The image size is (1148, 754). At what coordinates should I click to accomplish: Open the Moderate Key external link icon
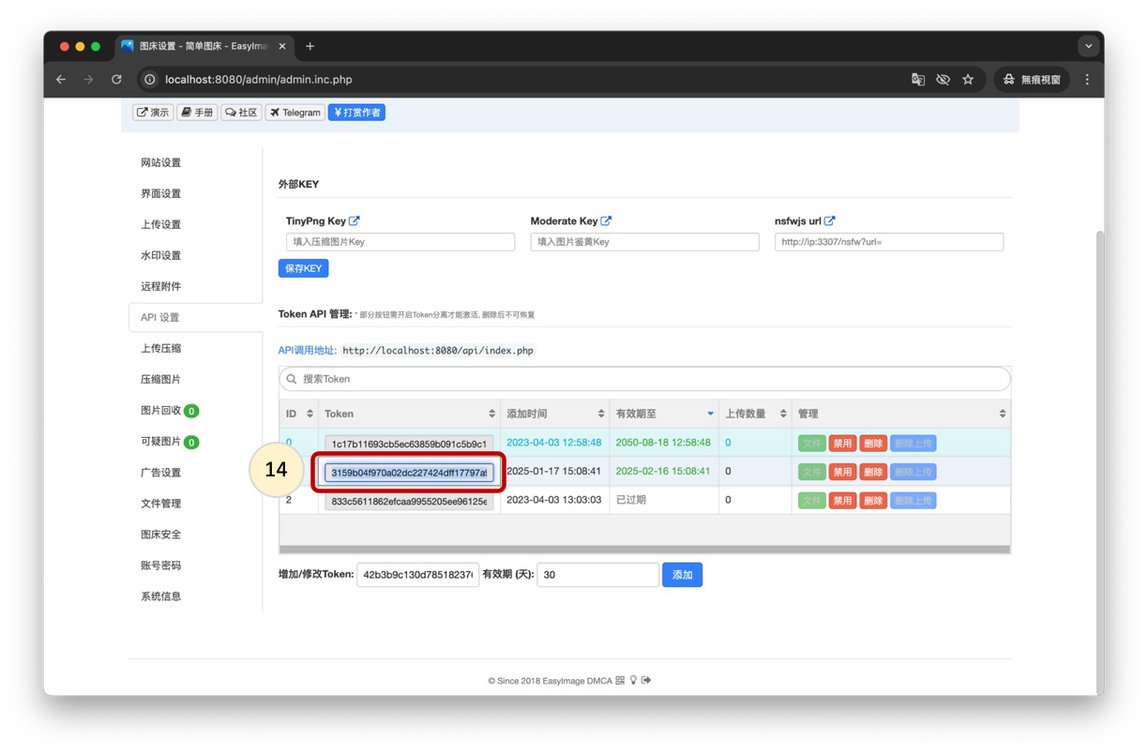(x=606, y=221)
